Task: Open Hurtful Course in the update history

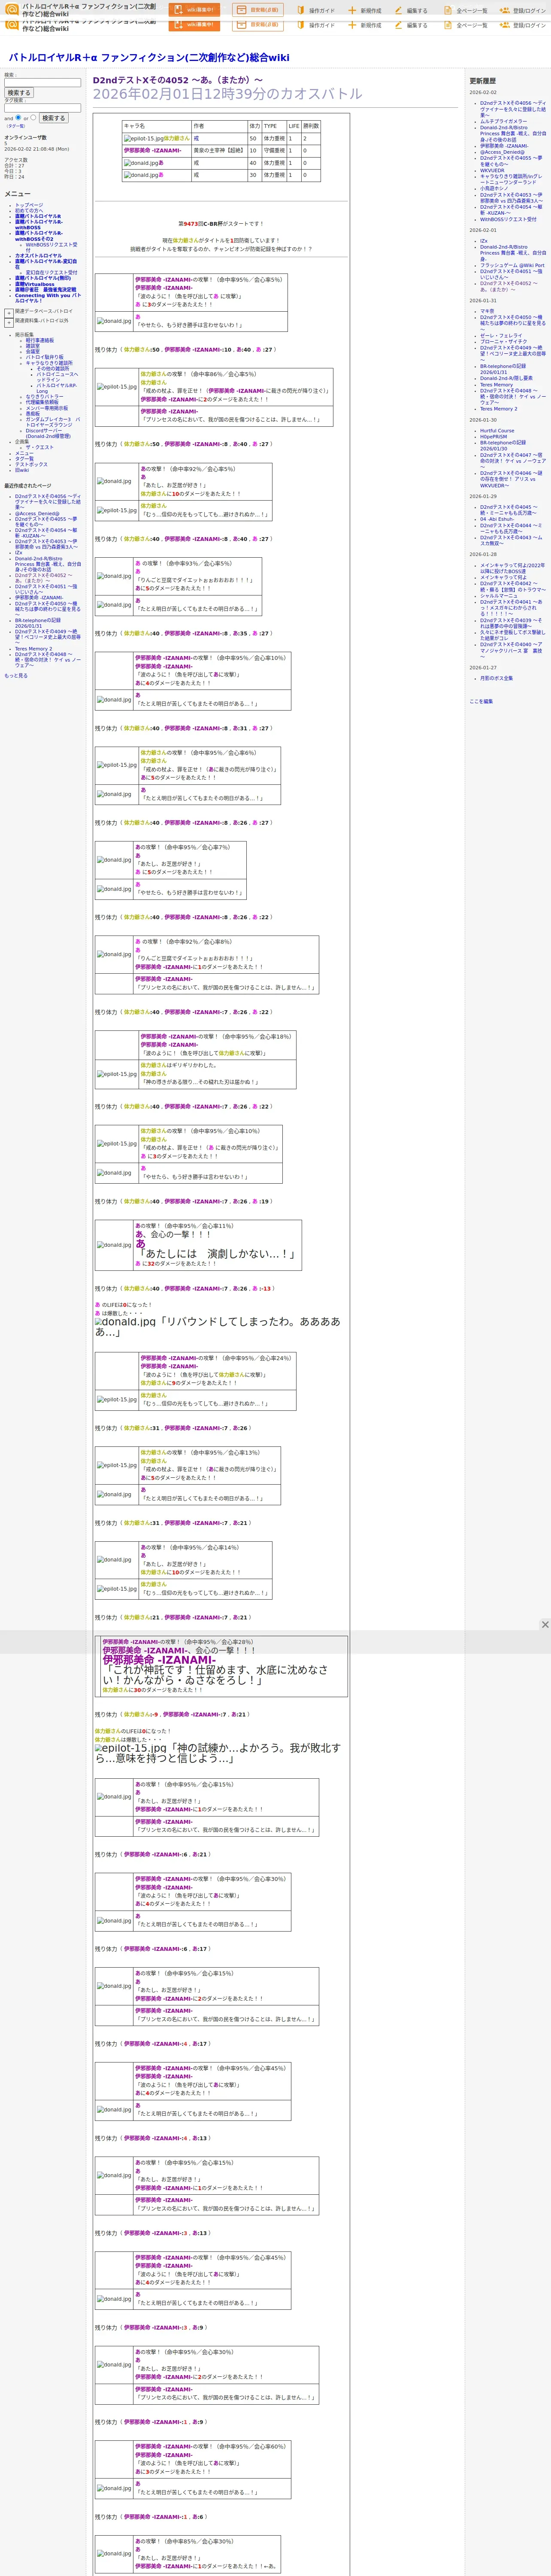Action: click(x=497, y=431)
